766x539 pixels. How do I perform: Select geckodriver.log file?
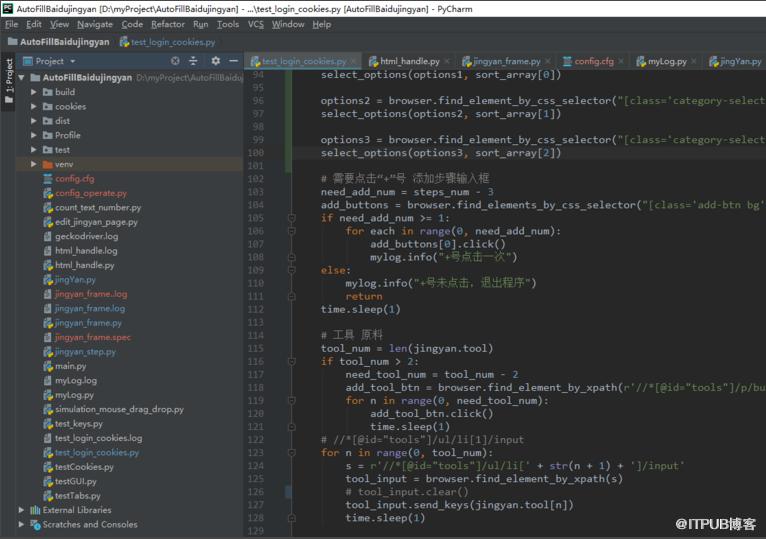pyautogui.click(x=86, y=237)
